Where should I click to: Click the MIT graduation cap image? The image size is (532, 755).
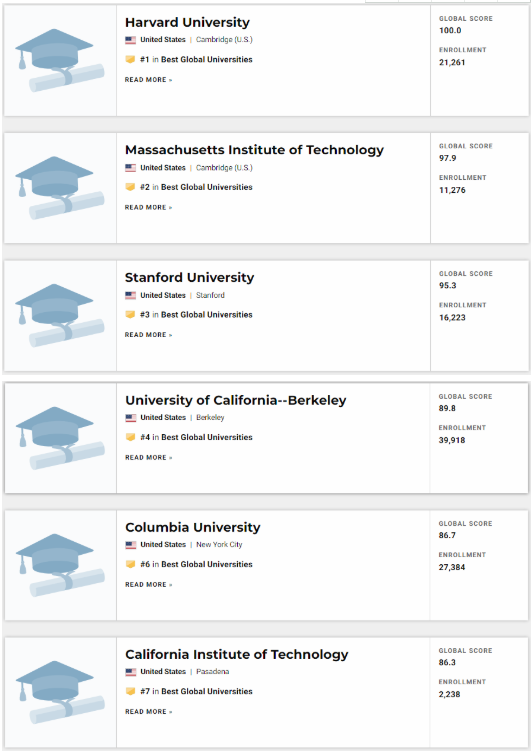(x=60, y=188)
